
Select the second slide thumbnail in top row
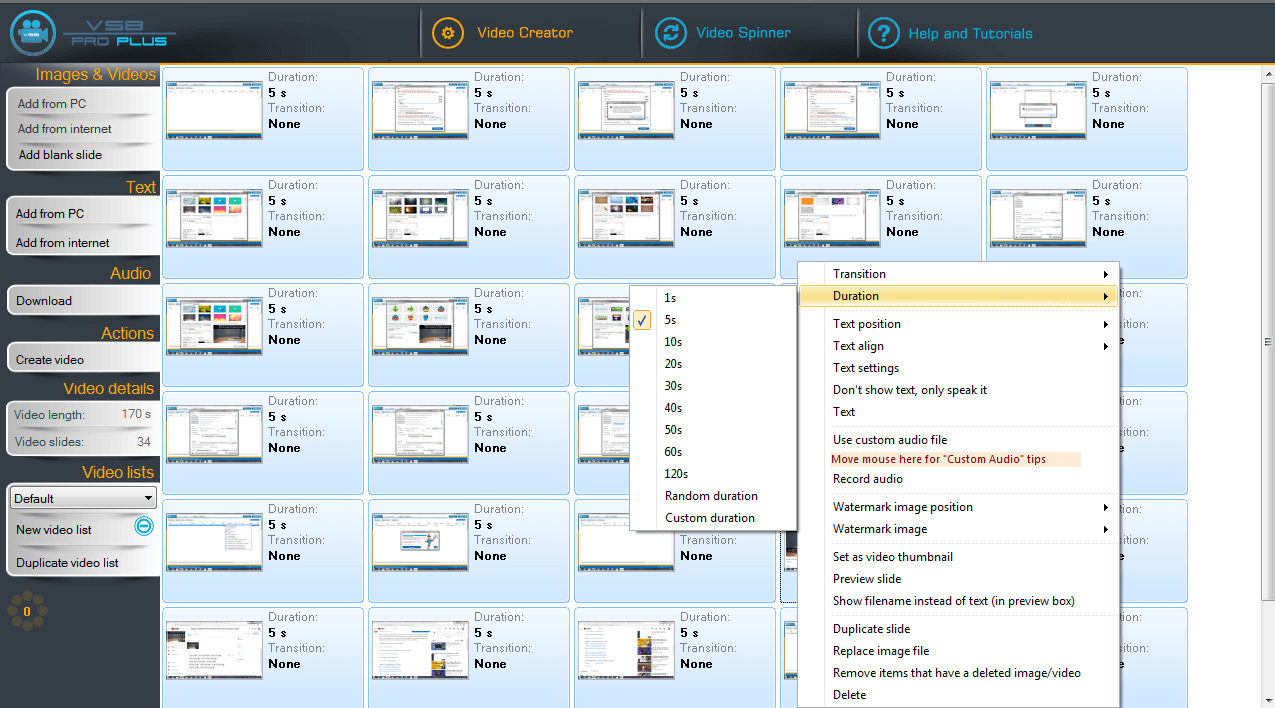pyautogui.click(x=420, y=109)
